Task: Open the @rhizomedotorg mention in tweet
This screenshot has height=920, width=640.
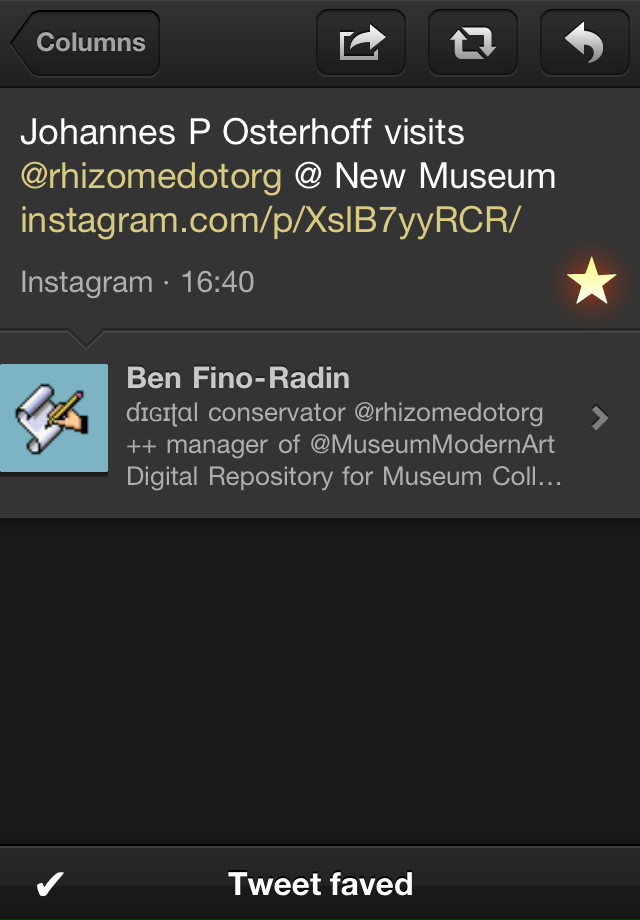Action: pyautogui.click(x=151, y=177)
